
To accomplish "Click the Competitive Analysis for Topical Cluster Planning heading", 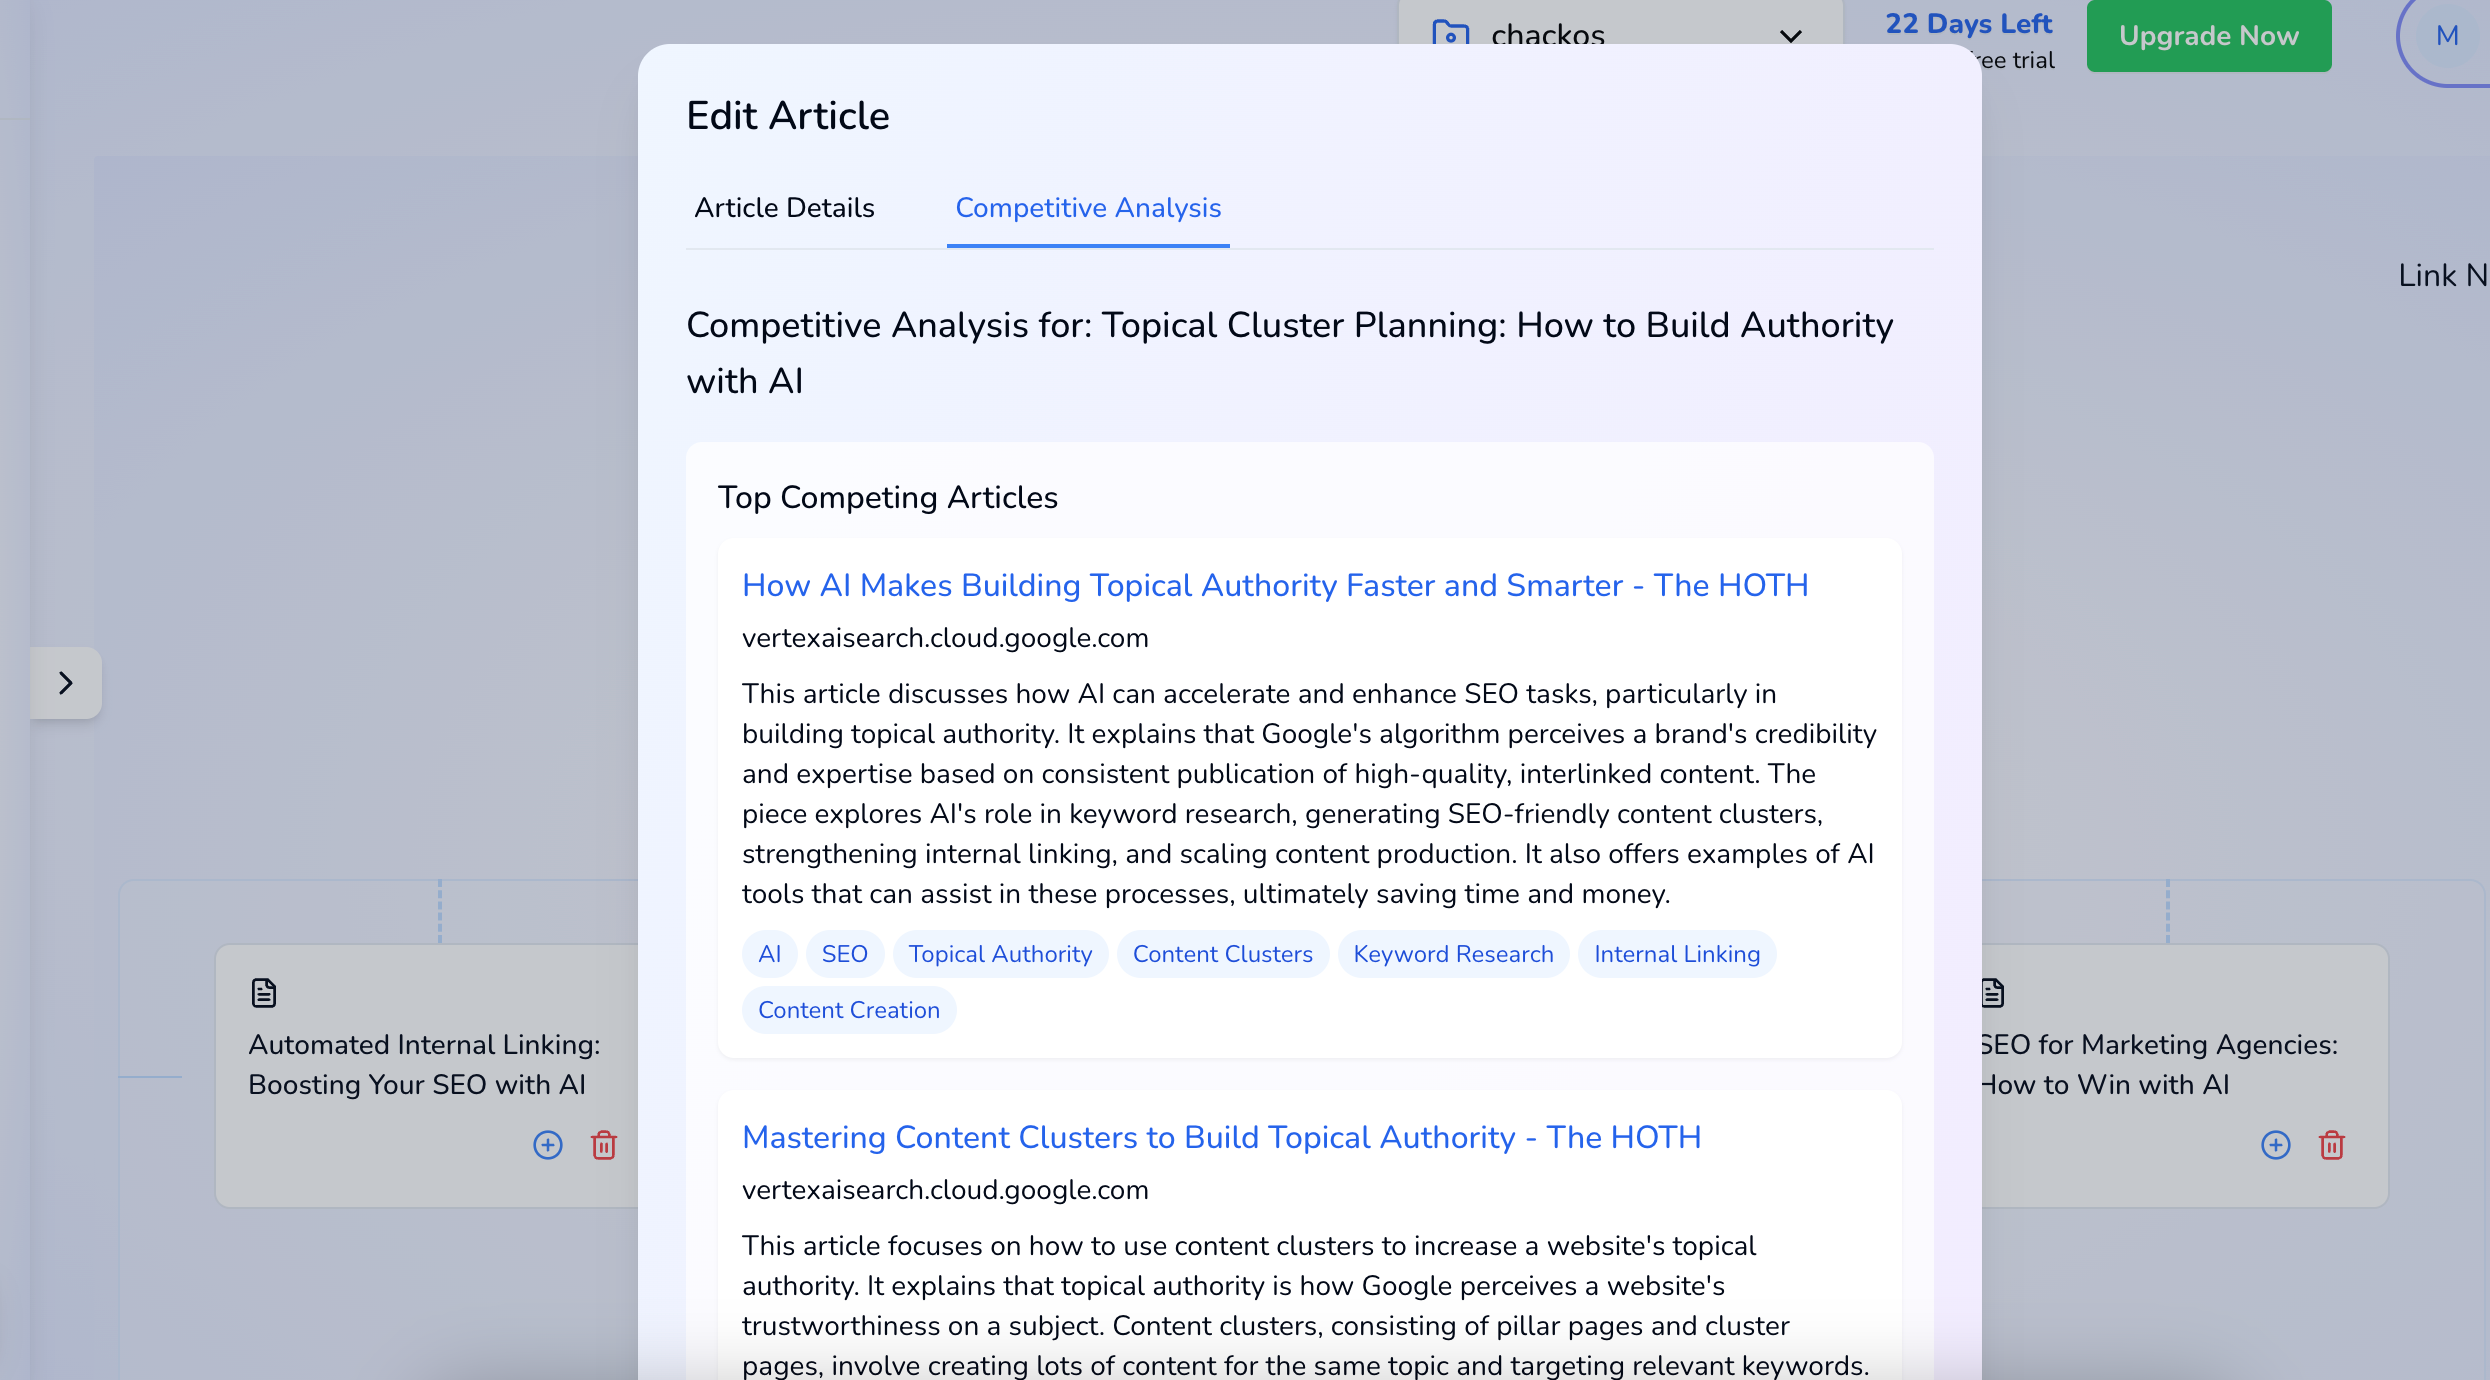I will (x=1290, y=353).
